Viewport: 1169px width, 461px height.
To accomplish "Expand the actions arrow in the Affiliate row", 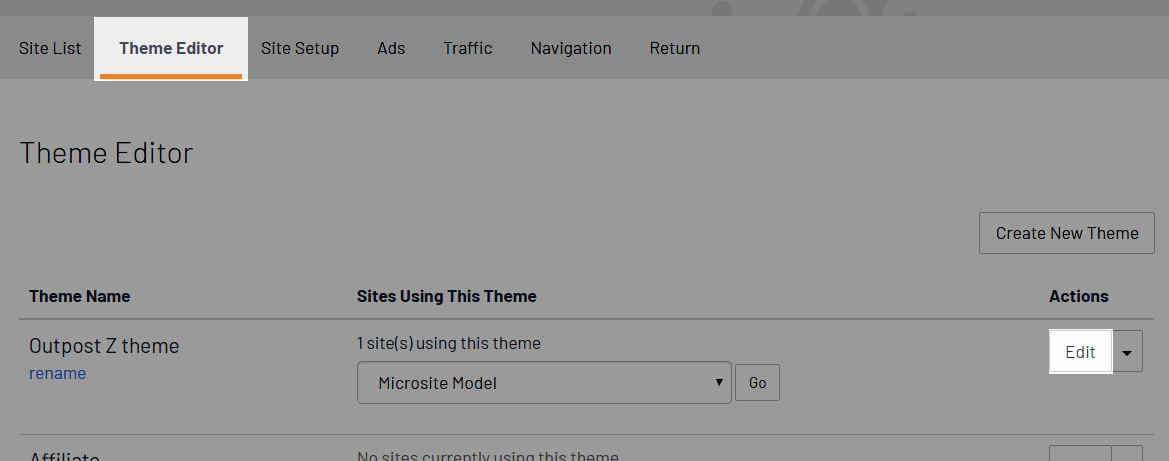I will pos(1127,454).
